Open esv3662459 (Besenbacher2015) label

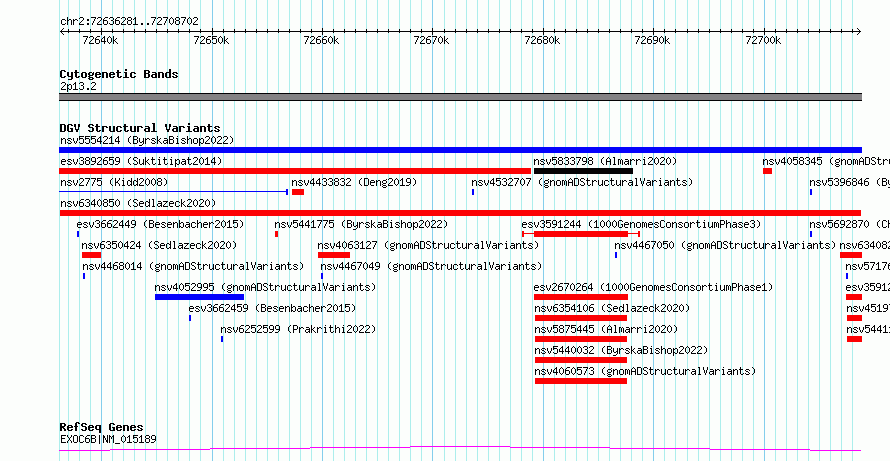click(272, 308)
